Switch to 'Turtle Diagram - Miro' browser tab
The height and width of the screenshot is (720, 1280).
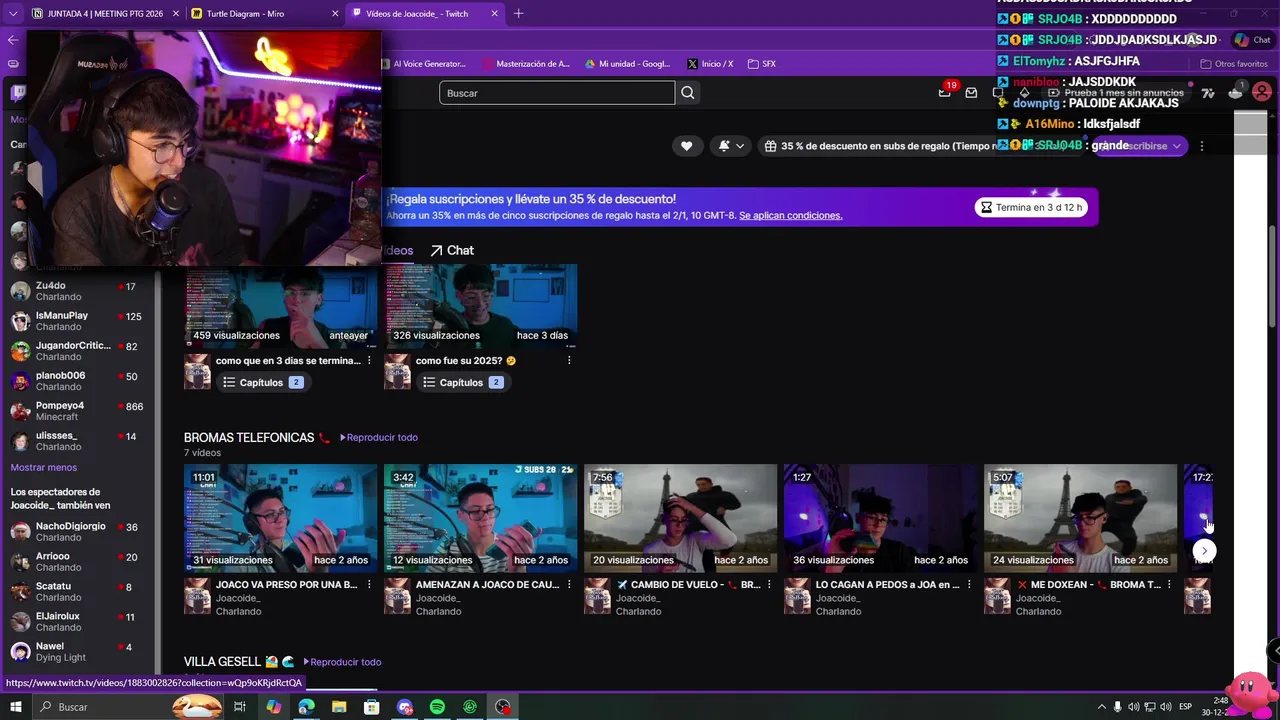point(264,14)
